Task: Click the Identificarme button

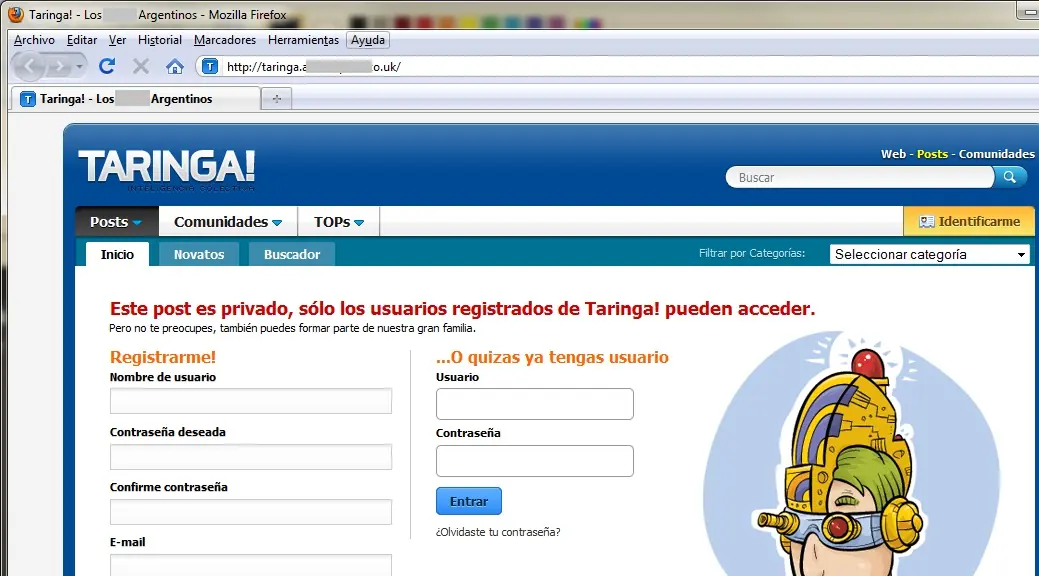Action: (969, 221)
